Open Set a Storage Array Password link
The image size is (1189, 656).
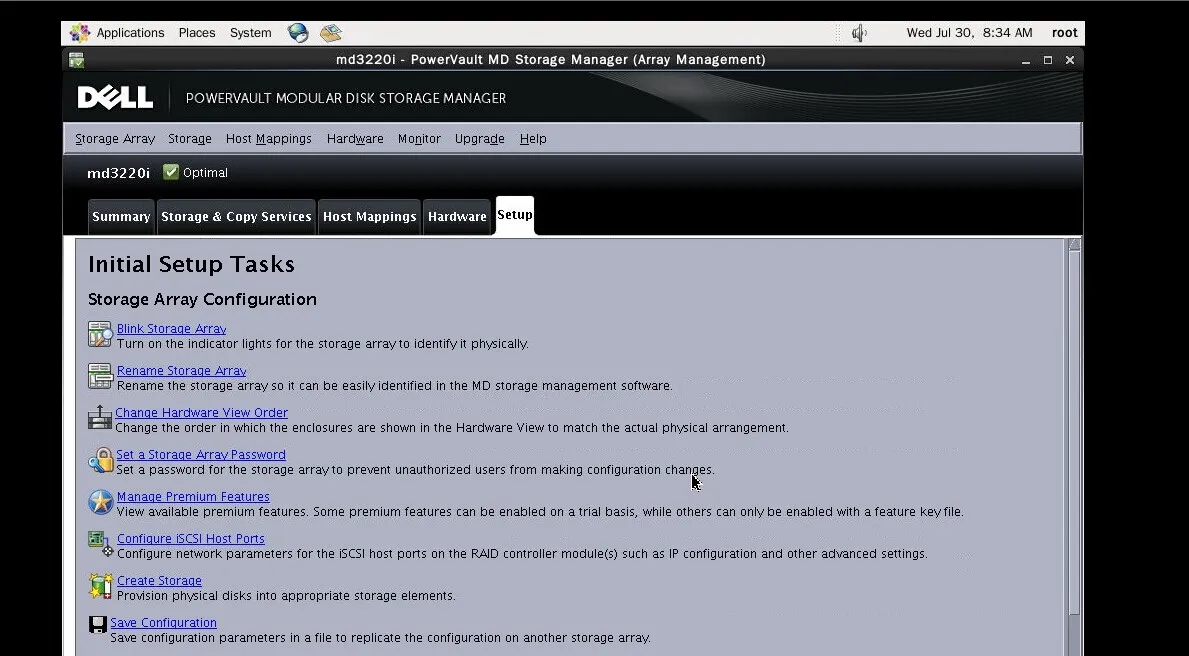click(201, 454)
